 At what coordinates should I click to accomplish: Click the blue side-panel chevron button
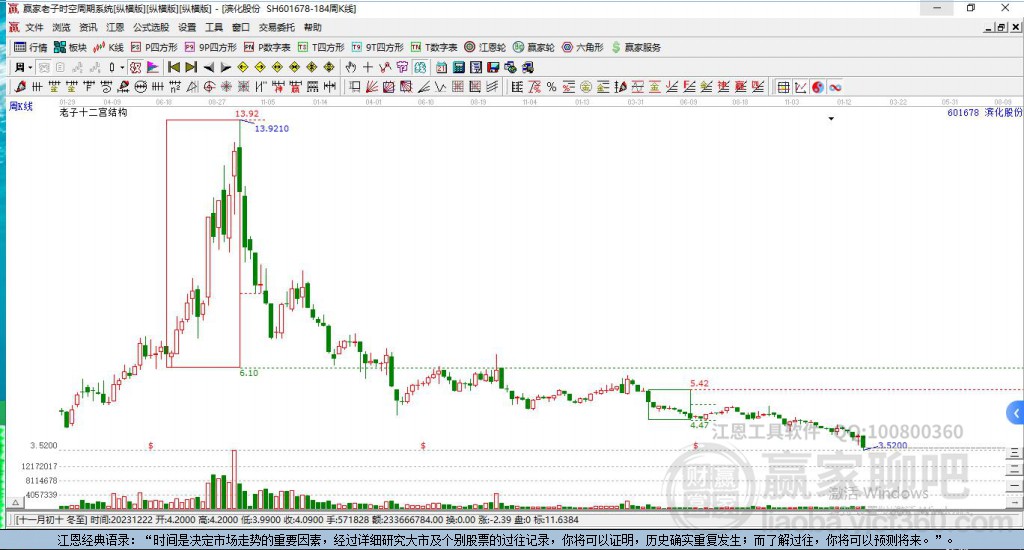click(x=1016, y=413)
